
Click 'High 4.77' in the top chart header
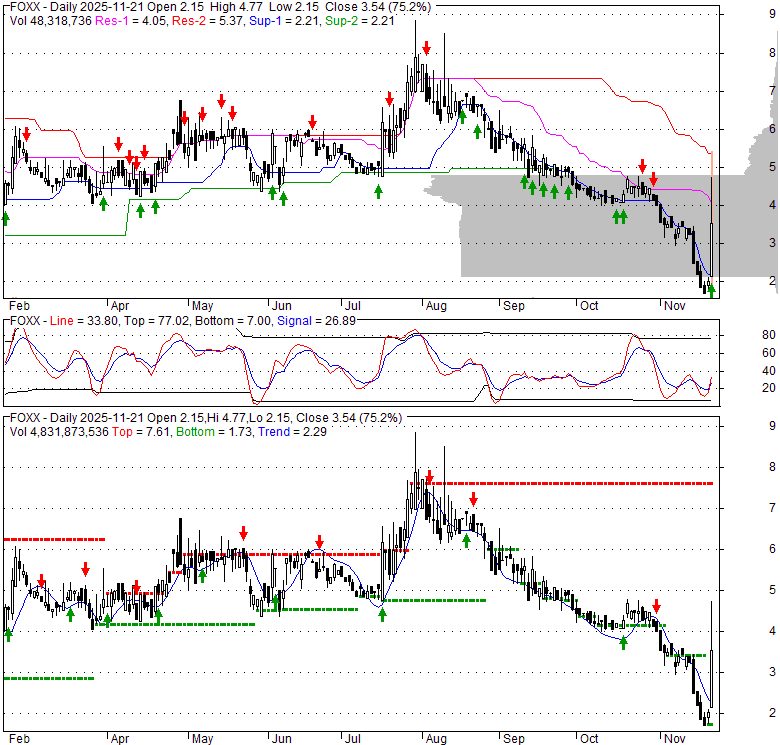[x=236, y=7]
